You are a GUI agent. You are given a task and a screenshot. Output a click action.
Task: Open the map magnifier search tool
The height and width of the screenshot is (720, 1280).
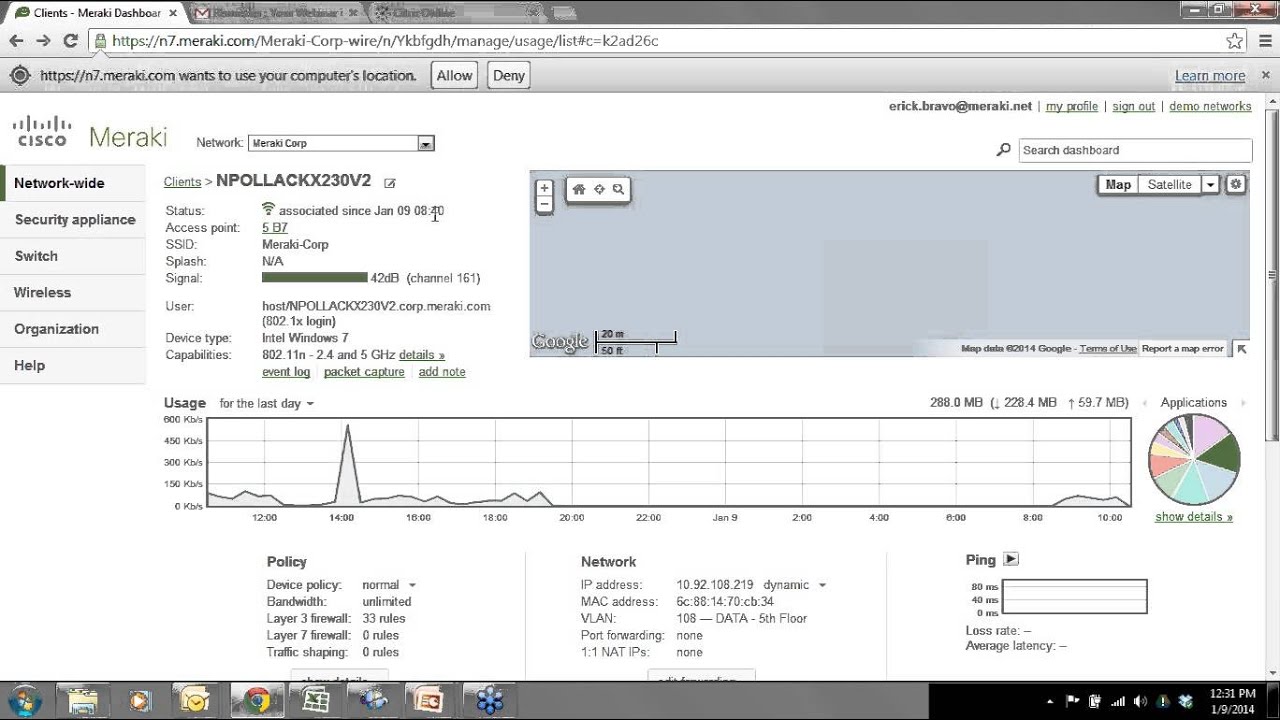pyautogui.click(x=618, y=189)
